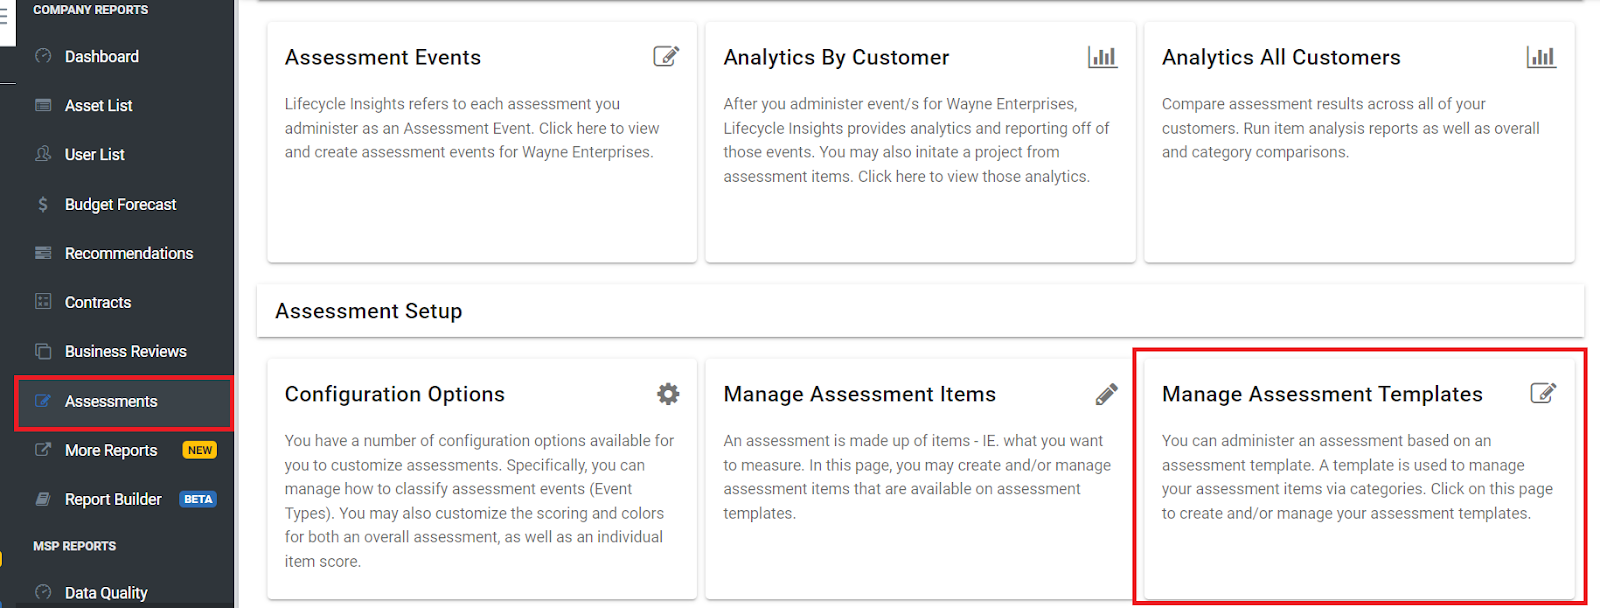The width and height of the screenshot is (1600, 608).
Task: Click the NEW badge beside More Reports
Action: [x=199, y=450]
